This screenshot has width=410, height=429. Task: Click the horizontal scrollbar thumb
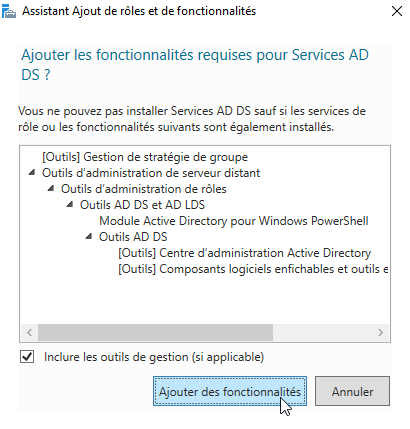[x=155, y=332]
